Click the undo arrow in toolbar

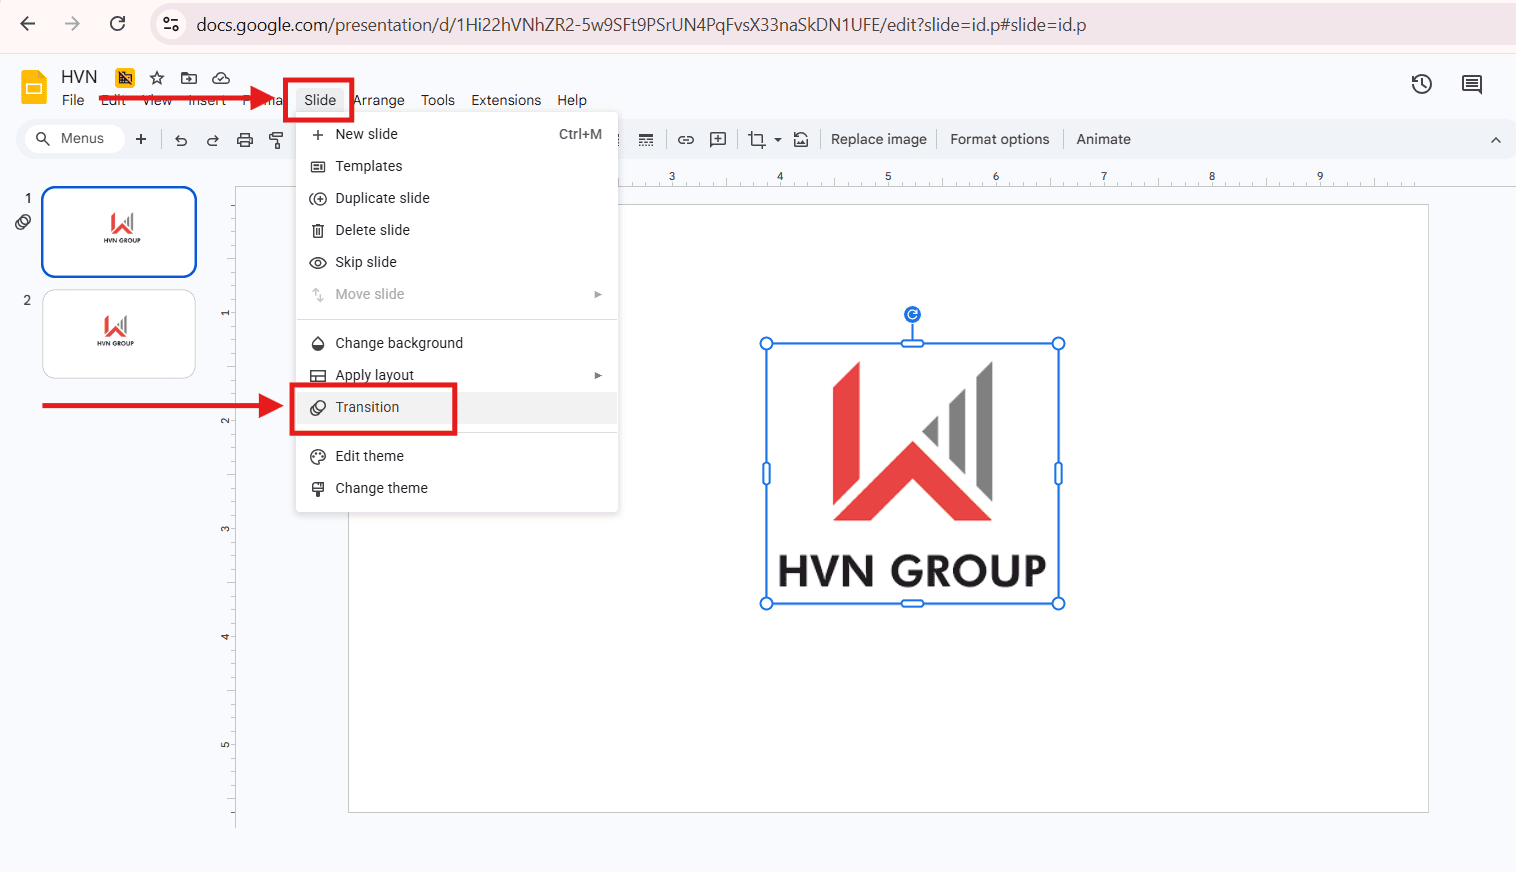pos(181,140)
